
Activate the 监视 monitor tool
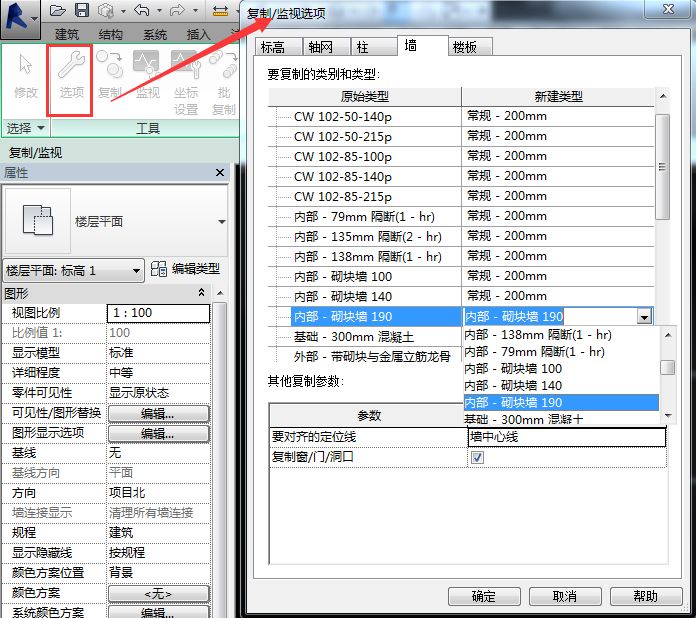pos(147,75)
